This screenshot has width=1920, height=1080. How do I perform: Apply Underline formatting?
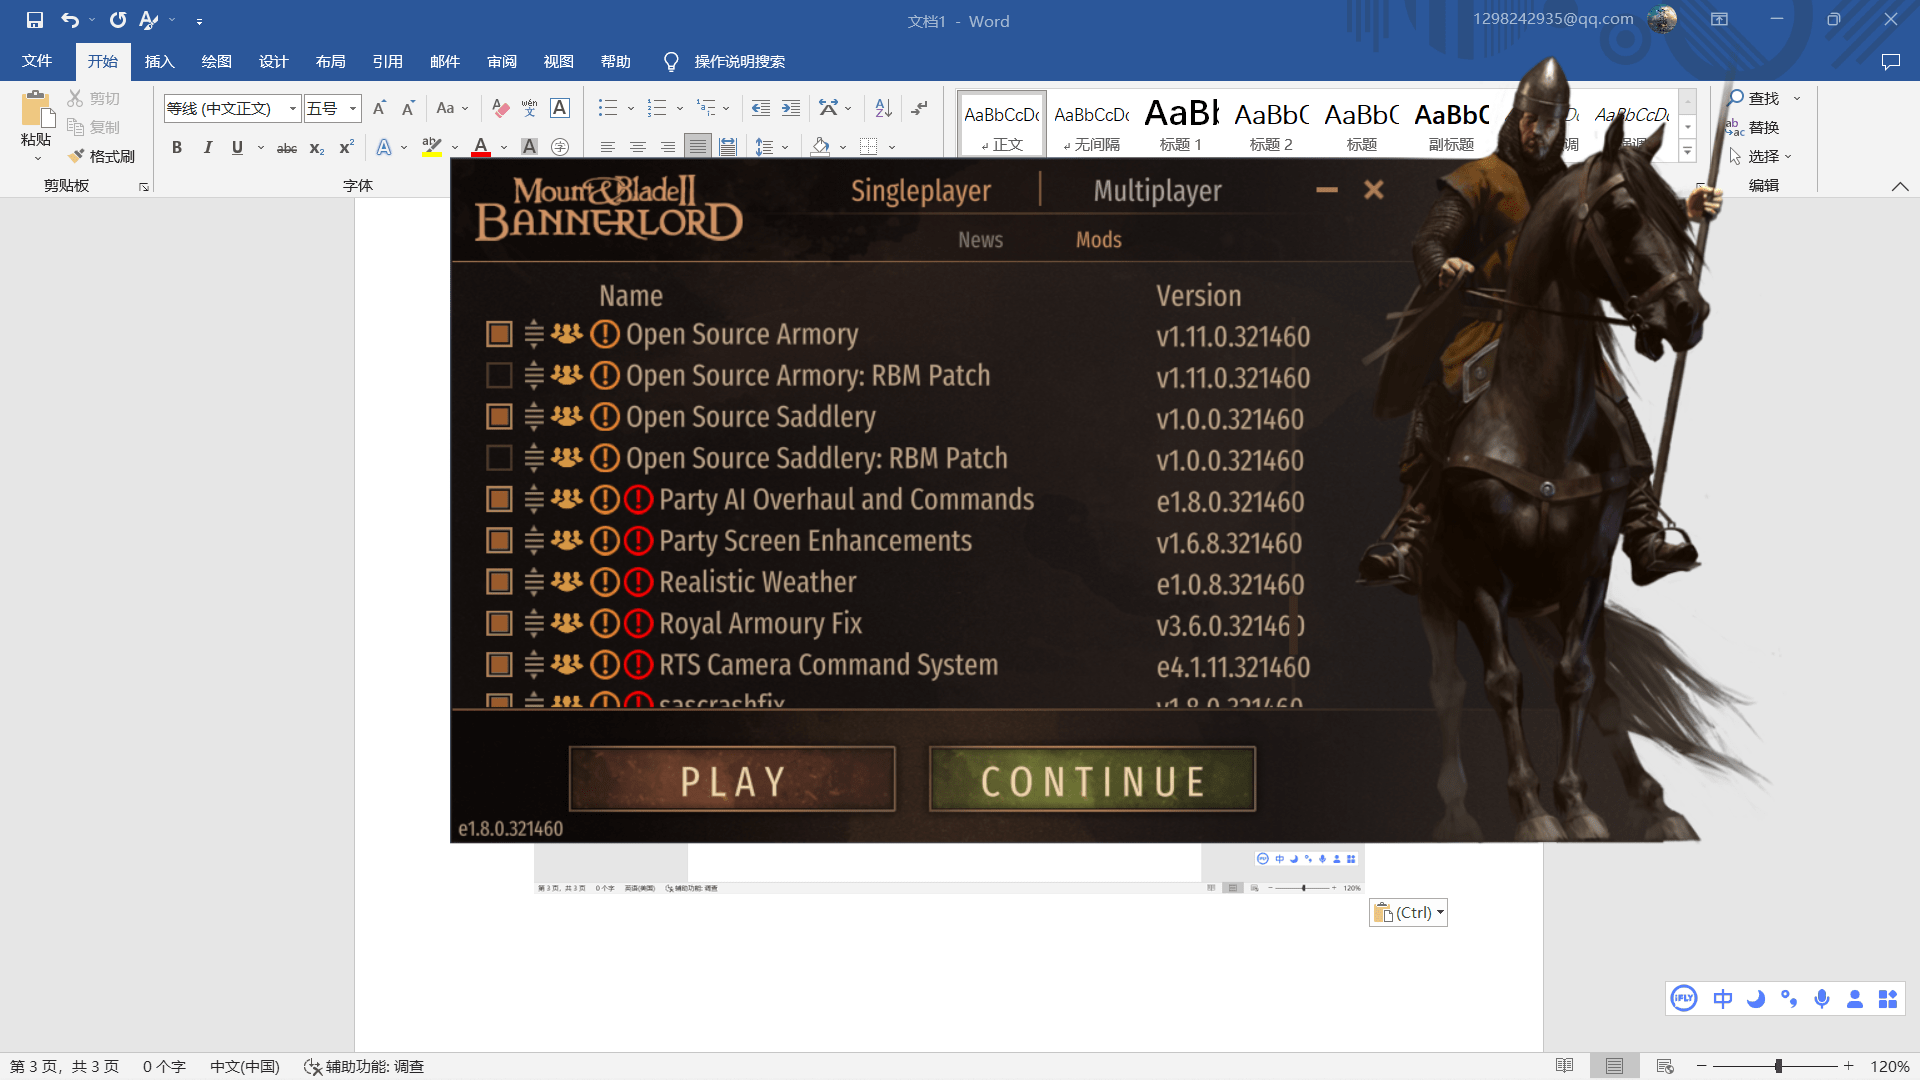click(237, 147)
